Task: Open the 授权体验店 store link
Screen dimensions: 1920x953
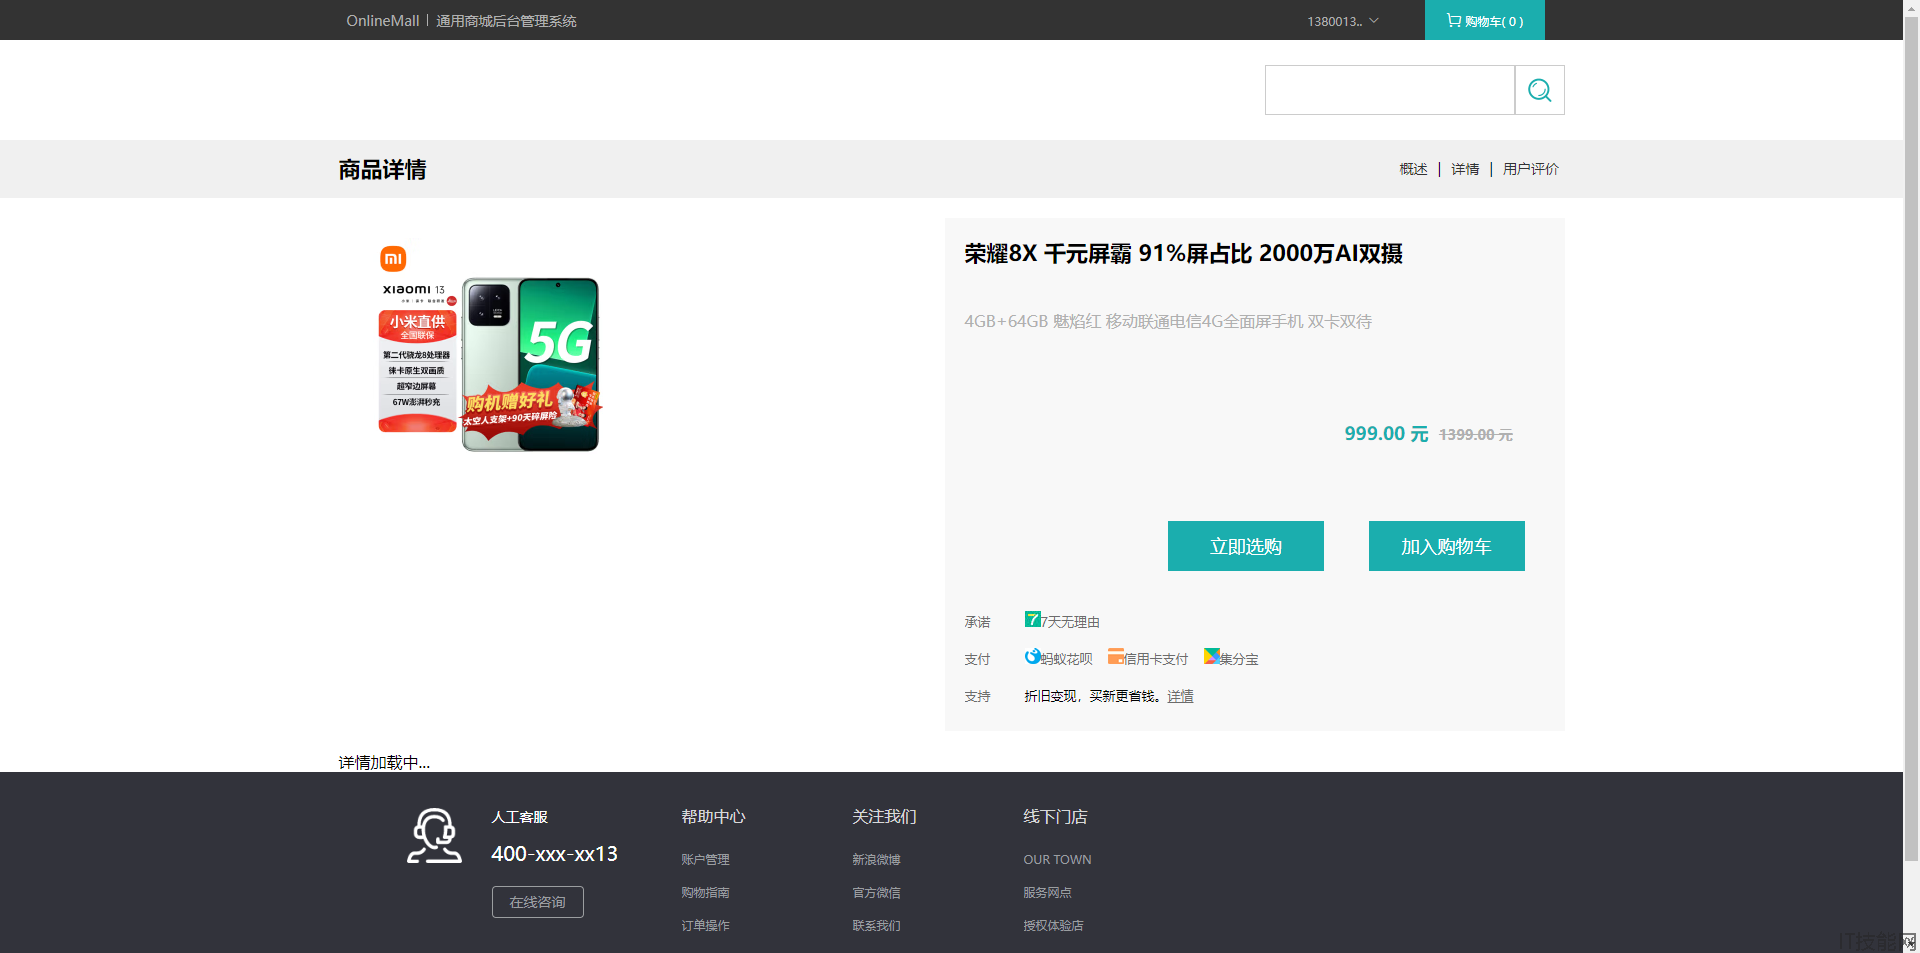Action: [1053, 926]
